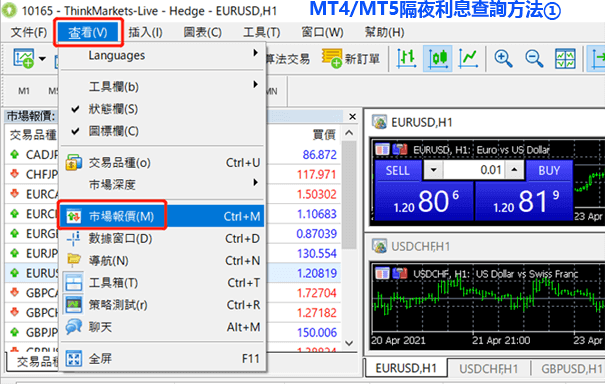Click the SELL button on EURUSD chart
This screenshot has height=384, width=605.
[x=397, y=171]
